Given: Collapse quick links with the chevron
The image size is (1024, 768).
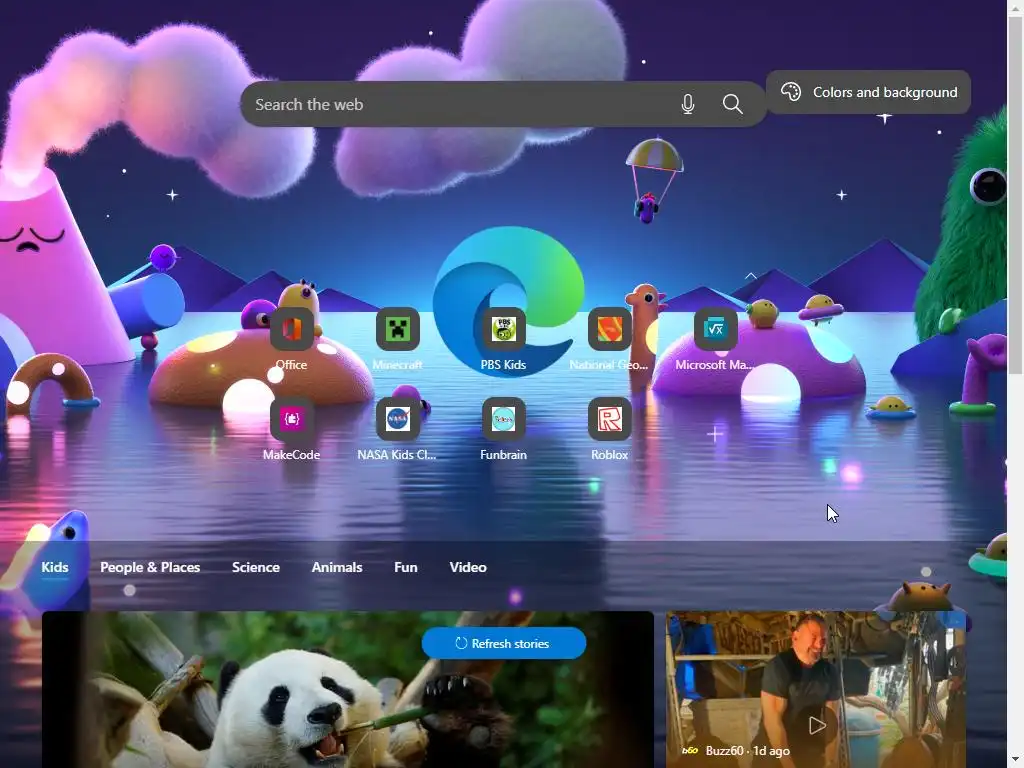Looking at the screenshot, I should (x=750, y=276).
